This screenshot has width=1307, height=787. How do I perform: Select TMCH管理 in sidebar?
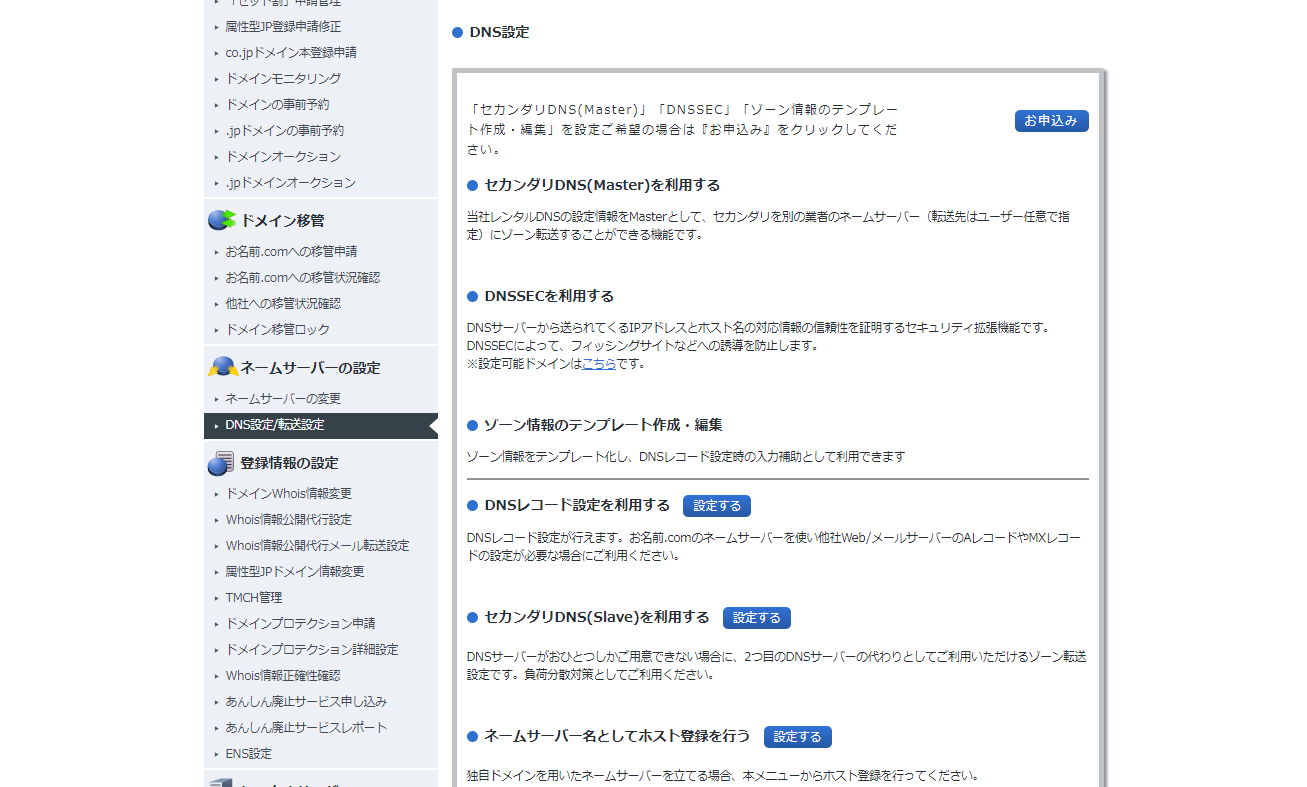tap(254, 598)
